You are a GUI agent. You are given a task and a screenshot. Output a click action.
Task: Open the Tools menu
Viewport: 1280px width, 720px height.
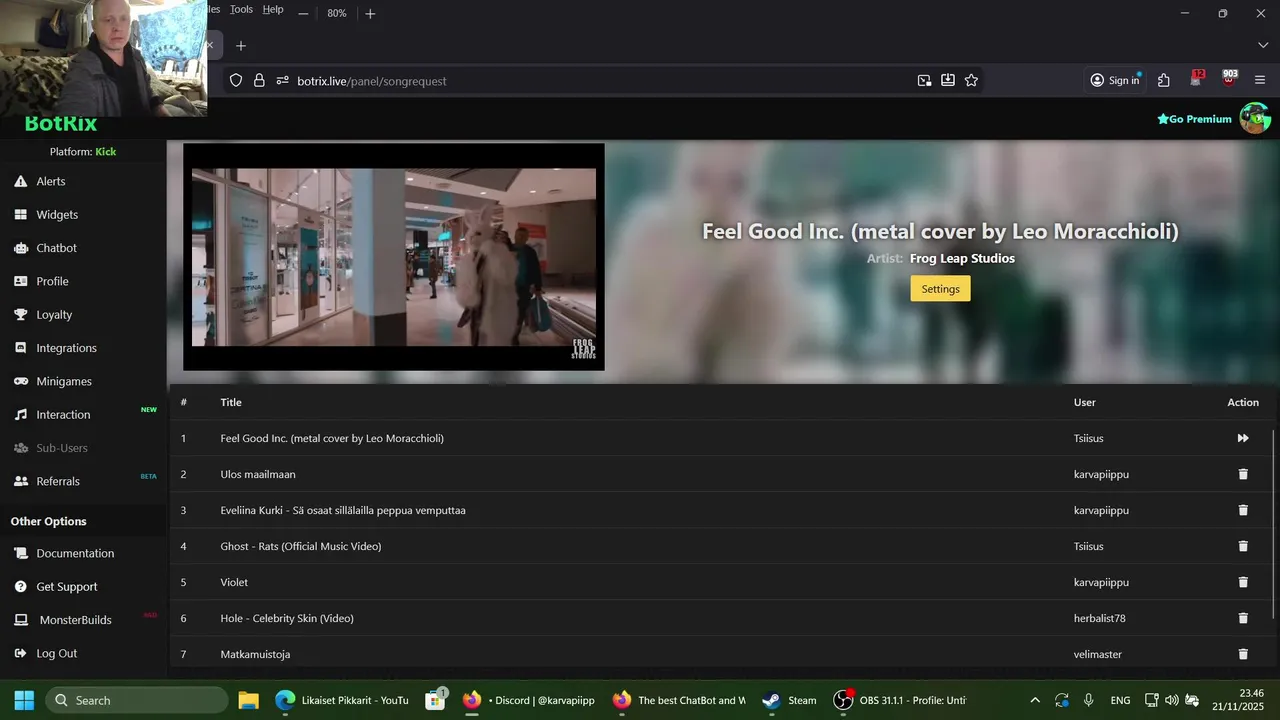(x=241, y=9)
